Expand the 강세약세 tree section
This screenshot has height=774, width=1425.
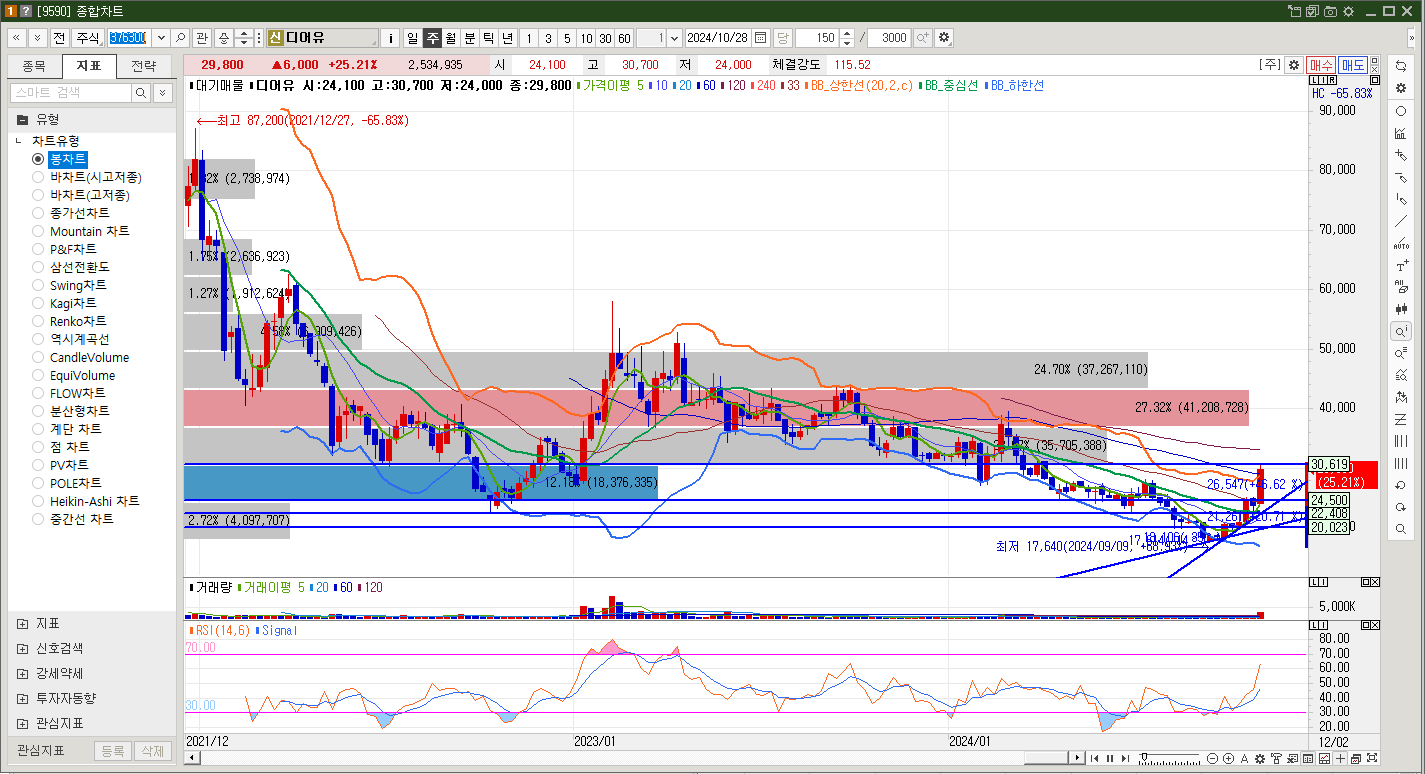coord(22,673)
